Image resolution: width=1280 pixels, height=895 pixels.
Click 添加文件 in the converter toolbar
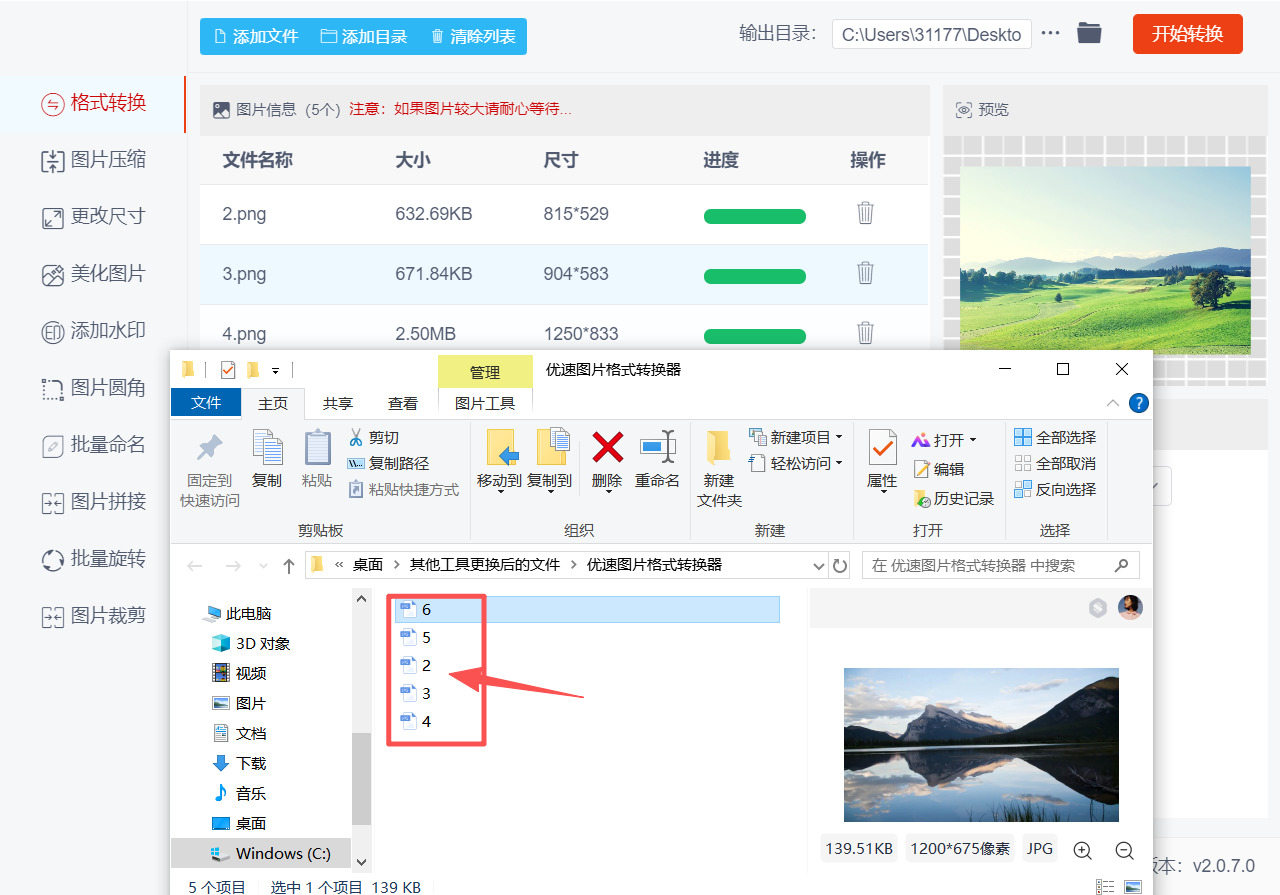[x=256, y=37]
